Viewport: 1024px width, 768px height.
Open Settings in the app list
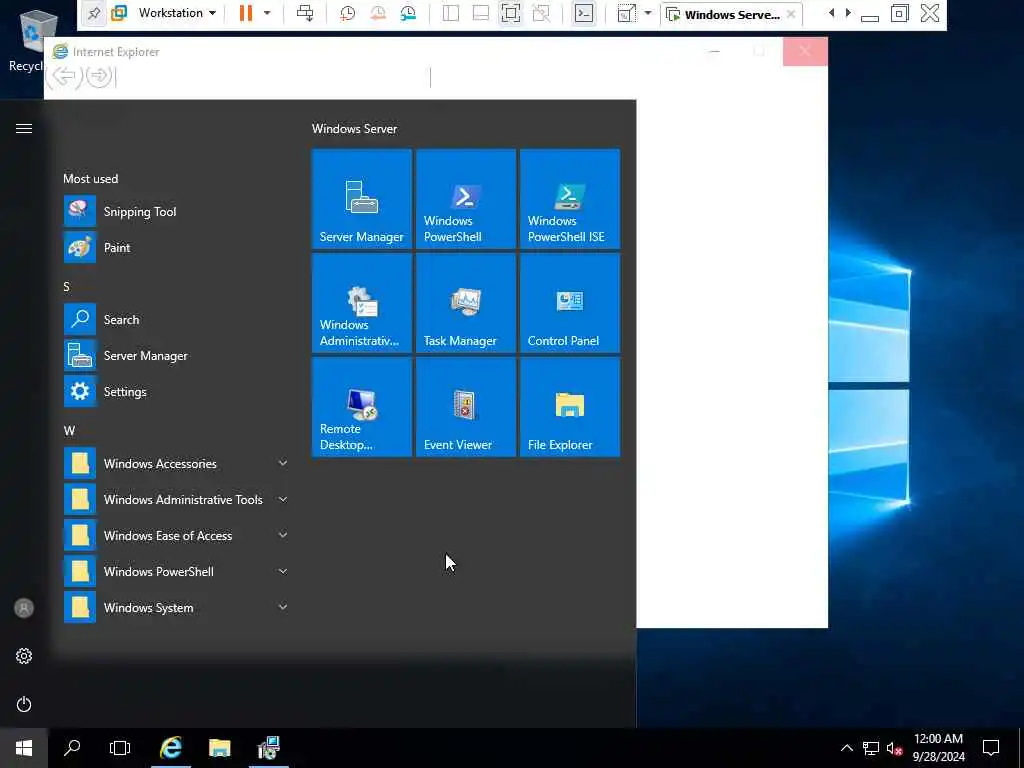click(x=176, y=391)
